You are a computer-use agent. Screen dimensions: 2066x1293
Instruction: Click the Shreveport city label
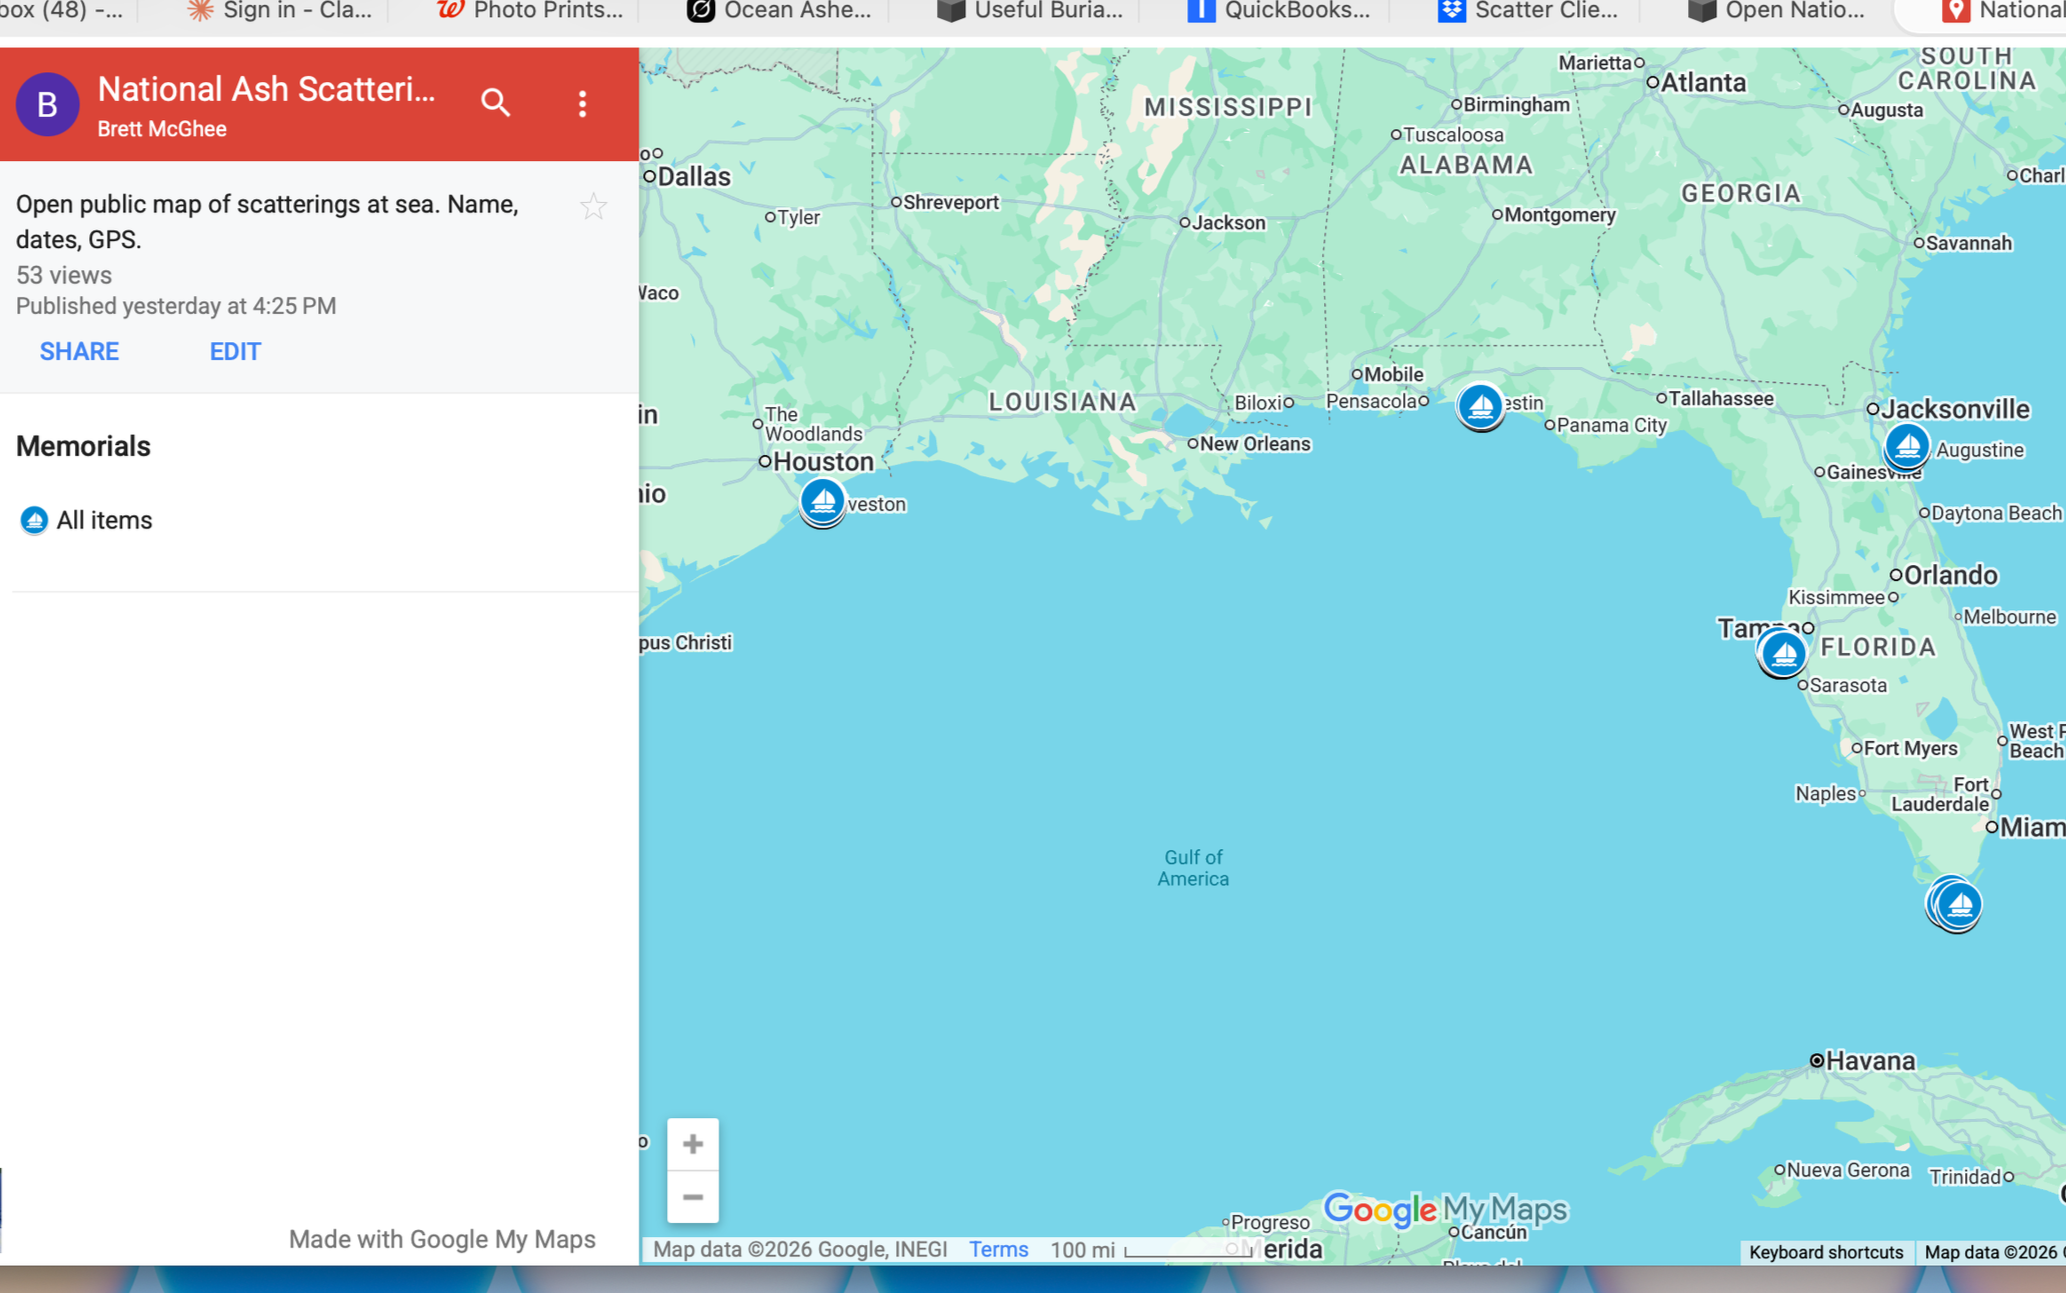click(951, 202)
